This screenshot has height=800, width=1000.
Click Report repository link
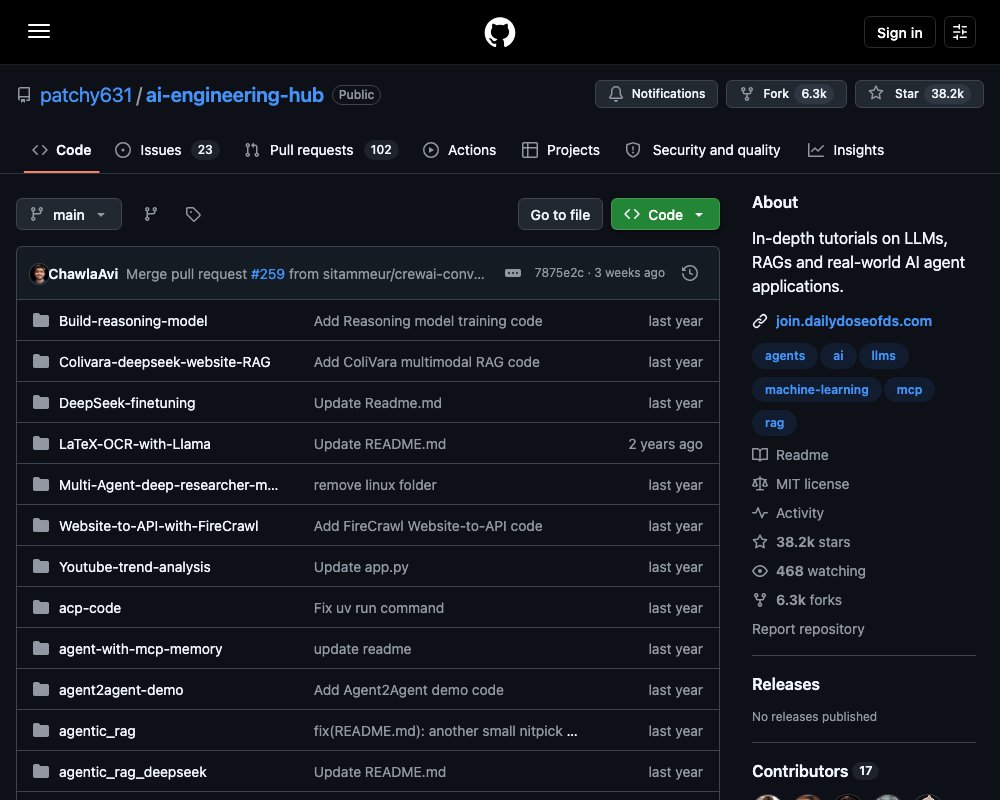tap(808, 629)
